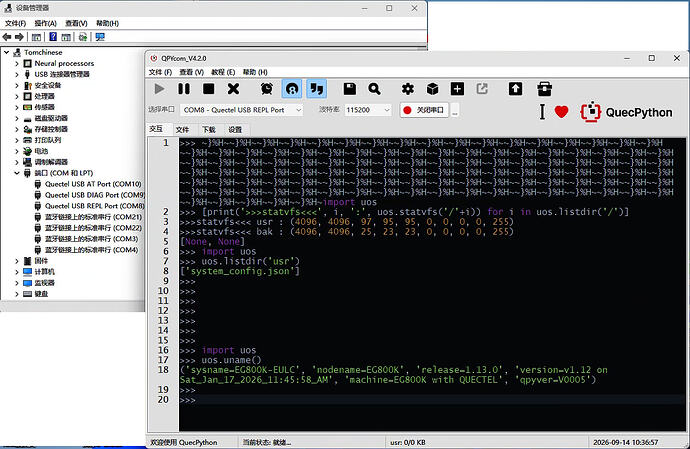The image size is (690, 449).
Task: Select Quectel USB DIAG Port (COM9)
Action: point(95,195)
